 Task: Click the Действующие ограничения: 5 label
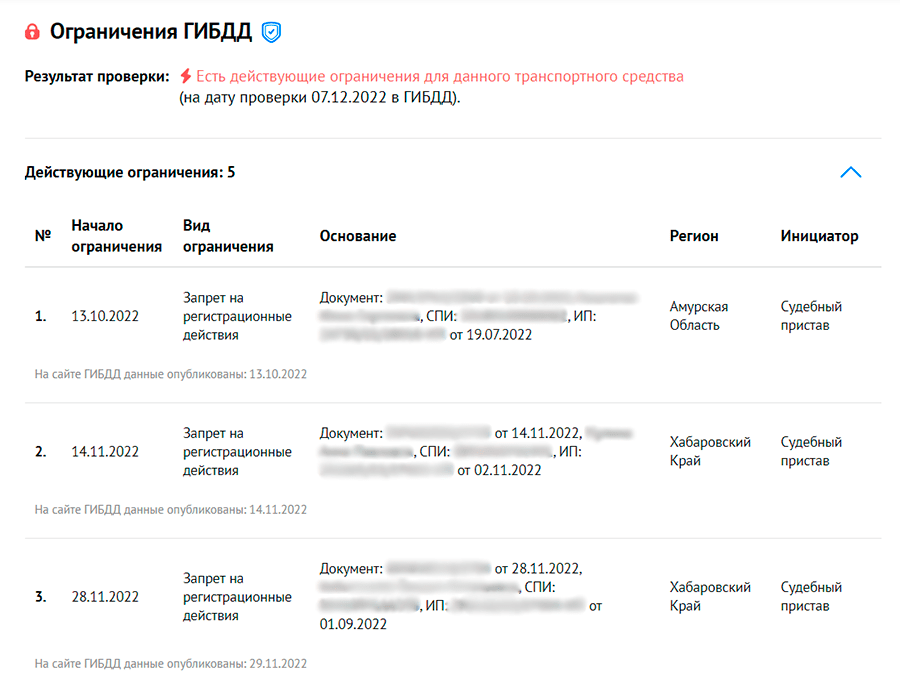coord(130,172)
